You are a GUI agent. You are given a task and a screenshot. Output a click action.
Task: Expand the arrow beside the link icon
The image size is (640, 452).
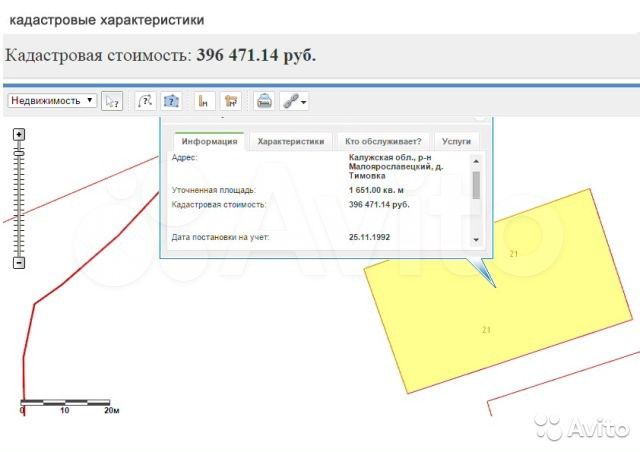pyautogui.click(x=303, y=102)
